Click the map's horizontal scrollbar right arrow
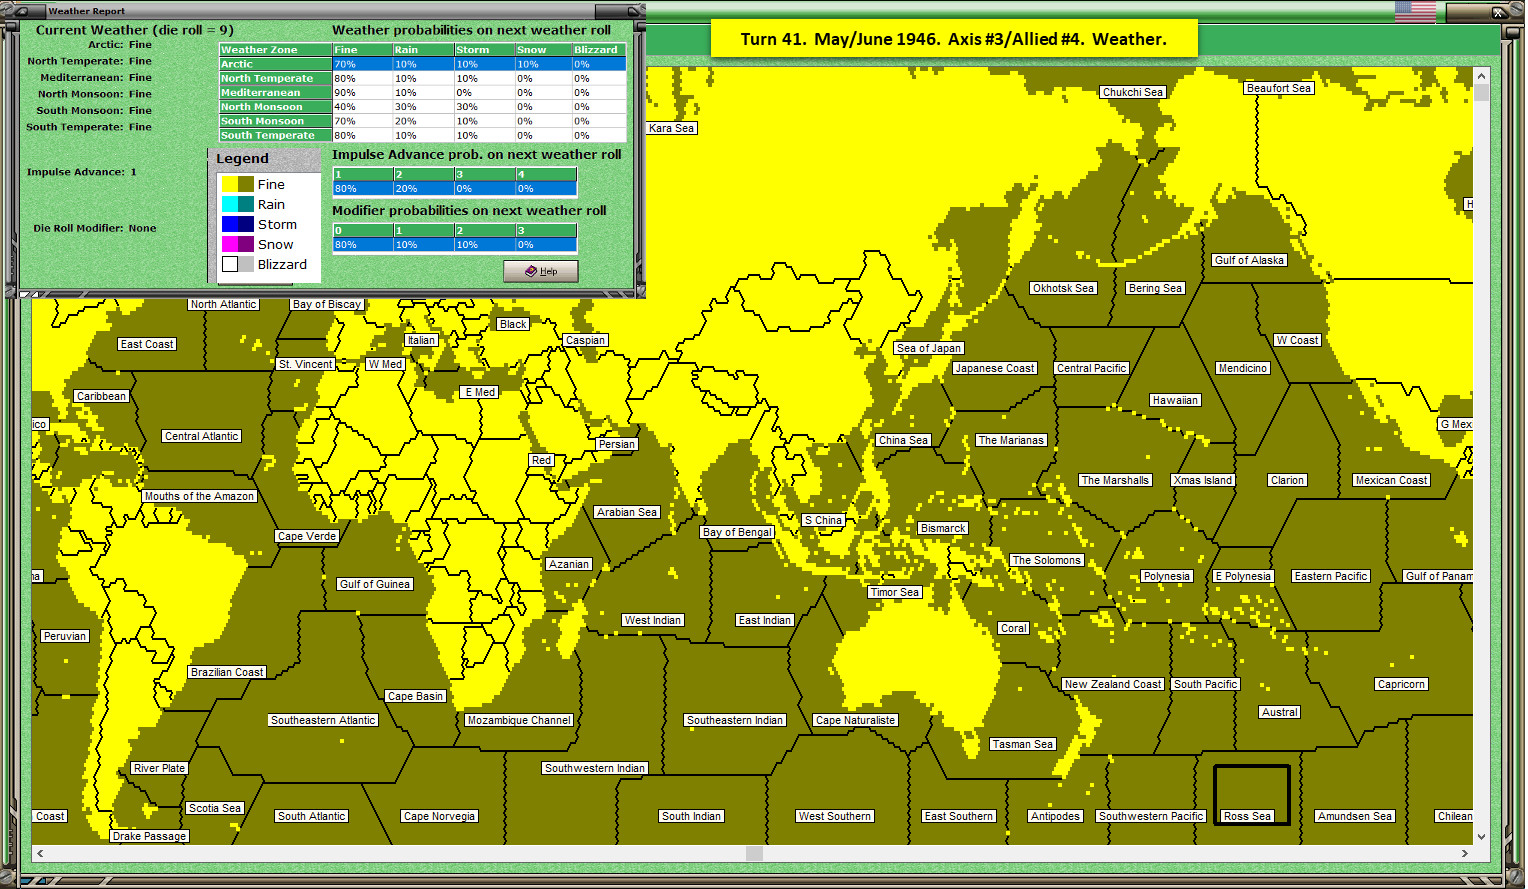1528x889 pixels. pyautogui.click(x=1465, y=854)
